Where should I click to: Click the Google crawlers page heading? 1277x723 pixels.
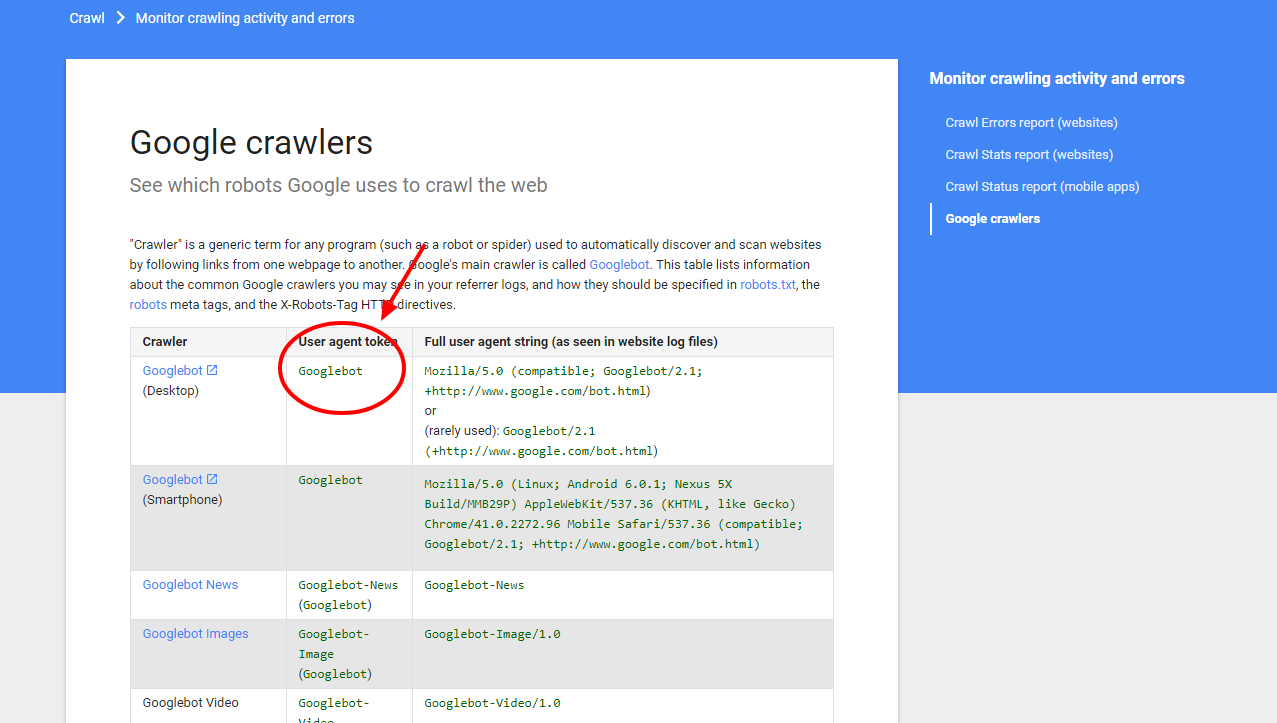coord(250,142)
